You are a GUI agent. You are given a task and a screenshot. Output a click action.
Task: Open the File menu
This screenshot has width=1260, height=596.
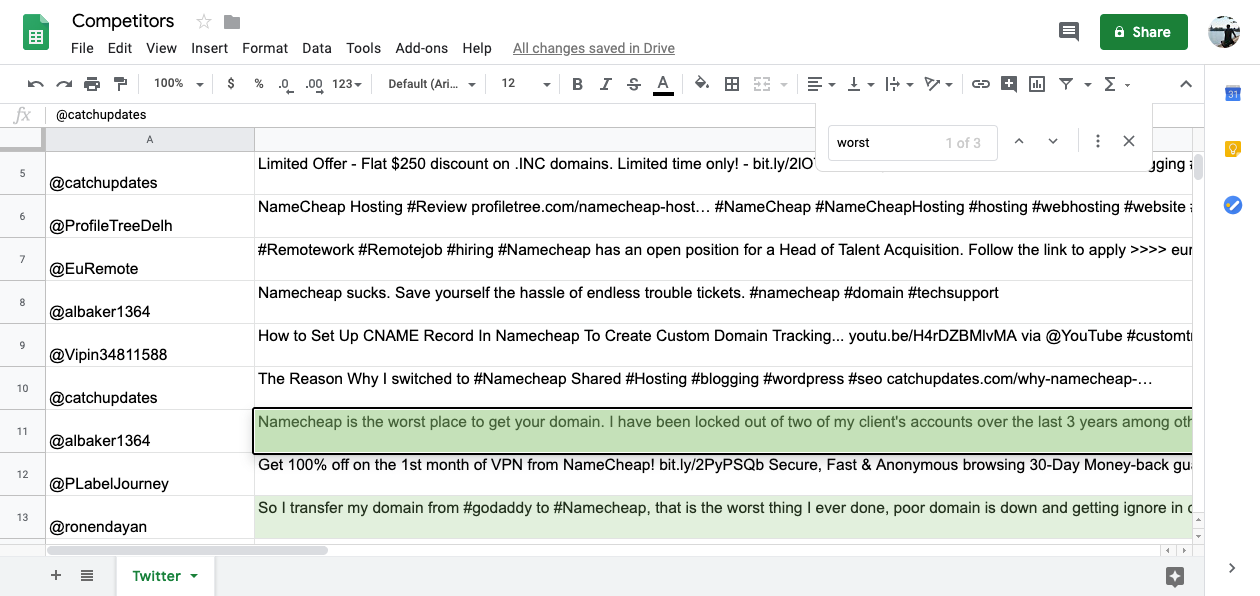[82, 48]
